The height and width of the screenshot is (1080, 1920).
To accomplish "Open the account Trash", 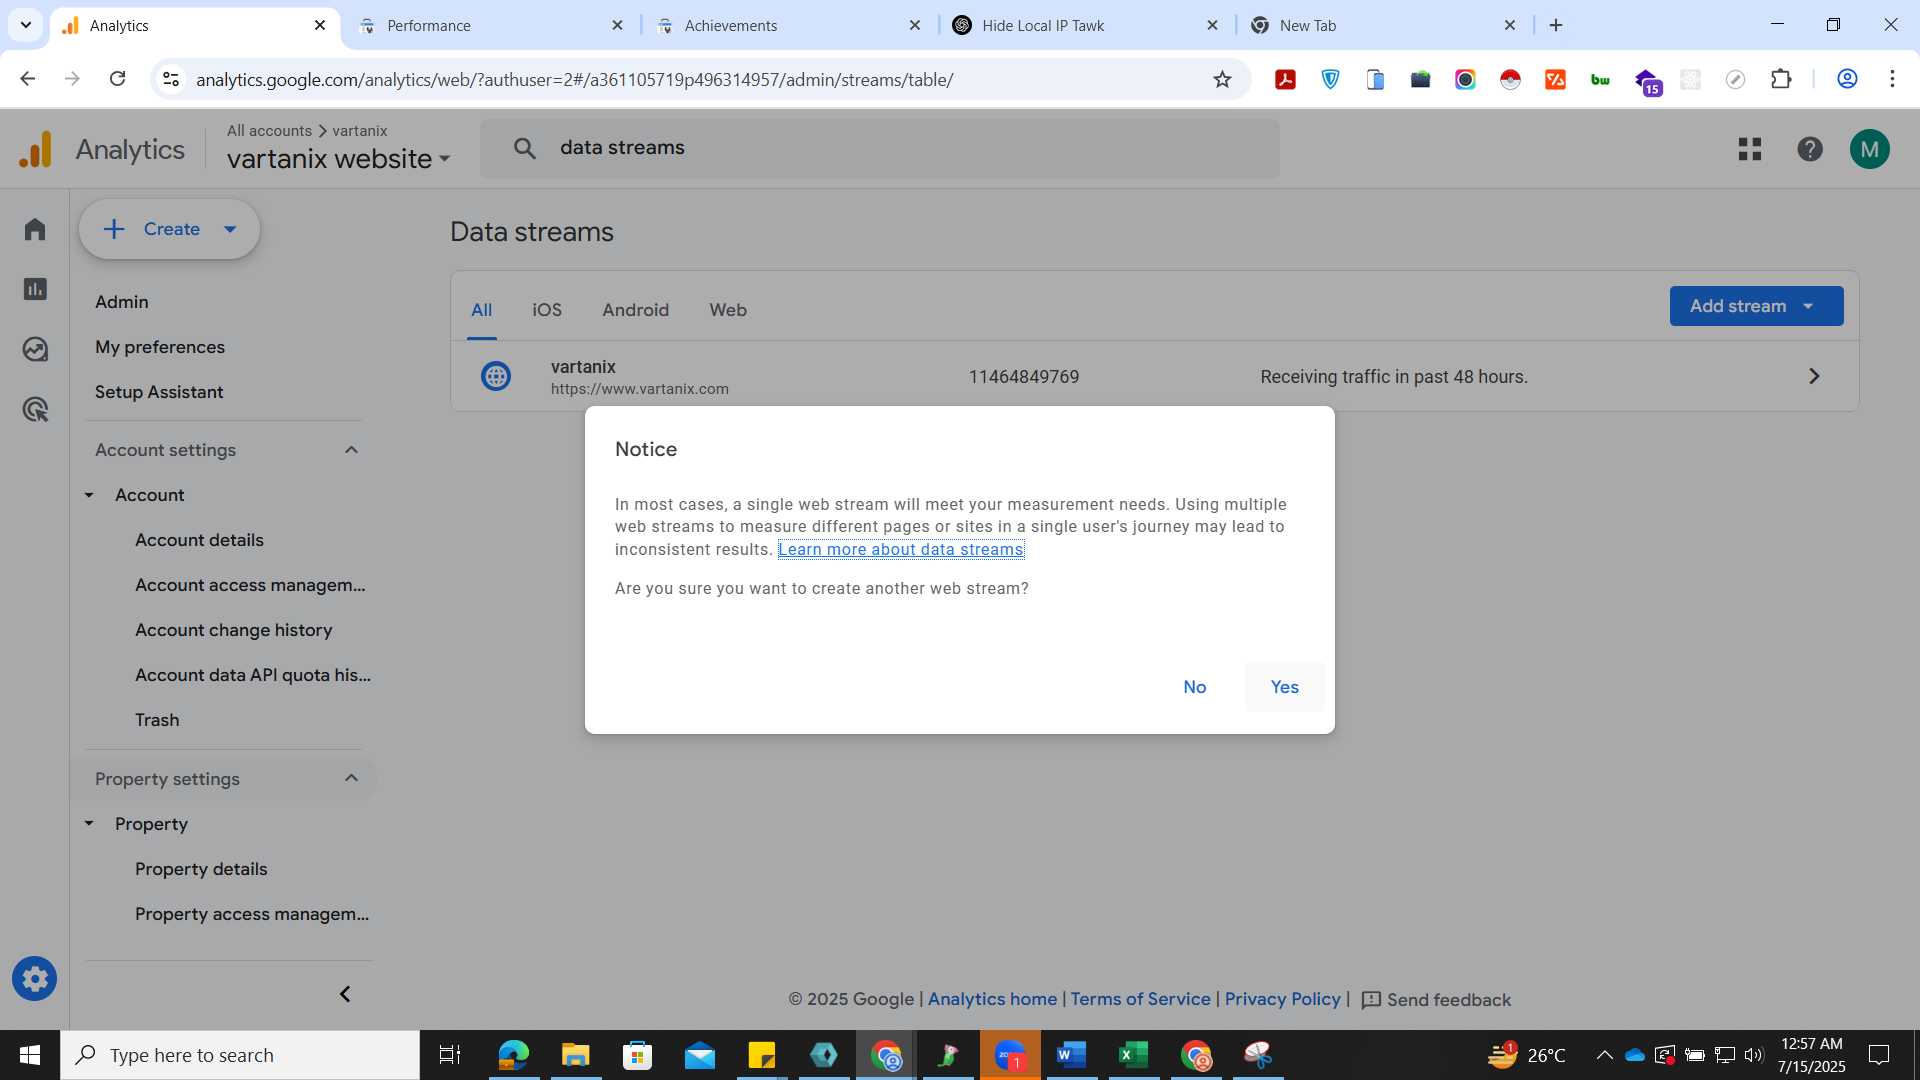I will point(157,720).
